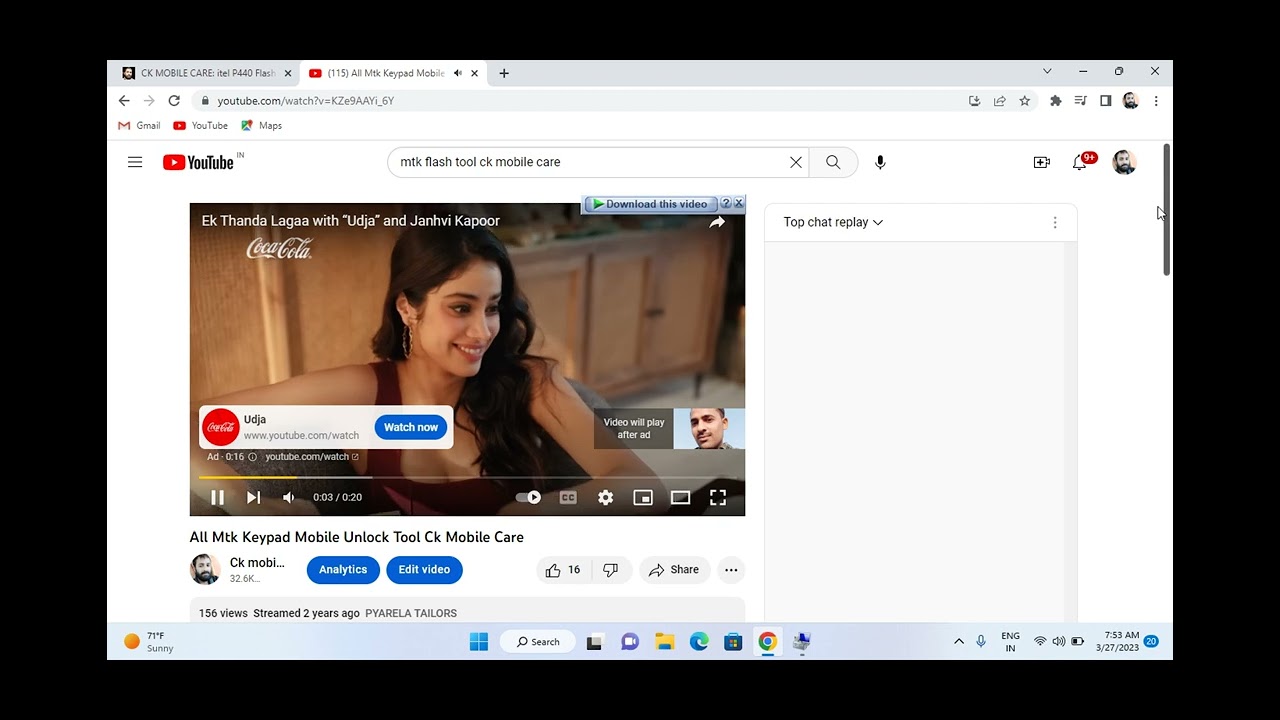1280x720 pixels.
Task: Toggle closed captions CC button
Action: point(568,497)
